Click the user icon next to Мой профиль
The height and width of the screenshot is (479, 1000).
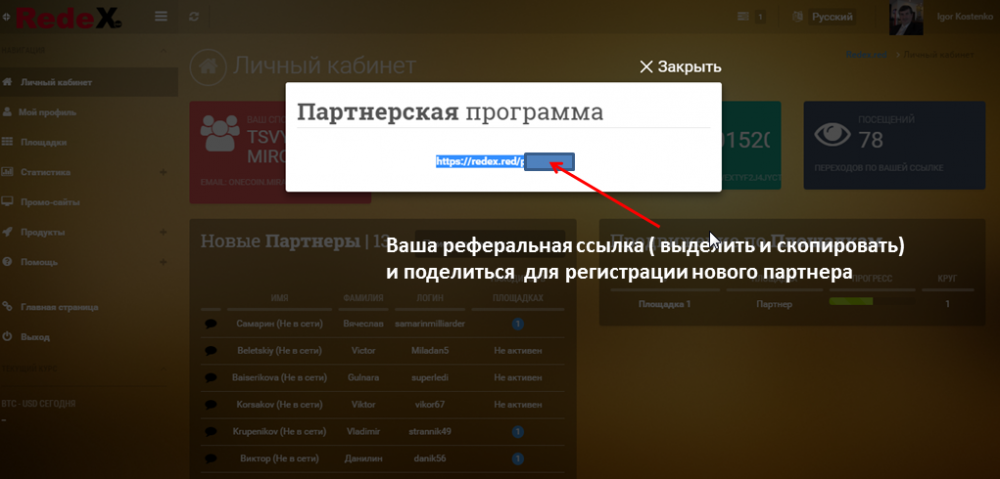[7, 112]
